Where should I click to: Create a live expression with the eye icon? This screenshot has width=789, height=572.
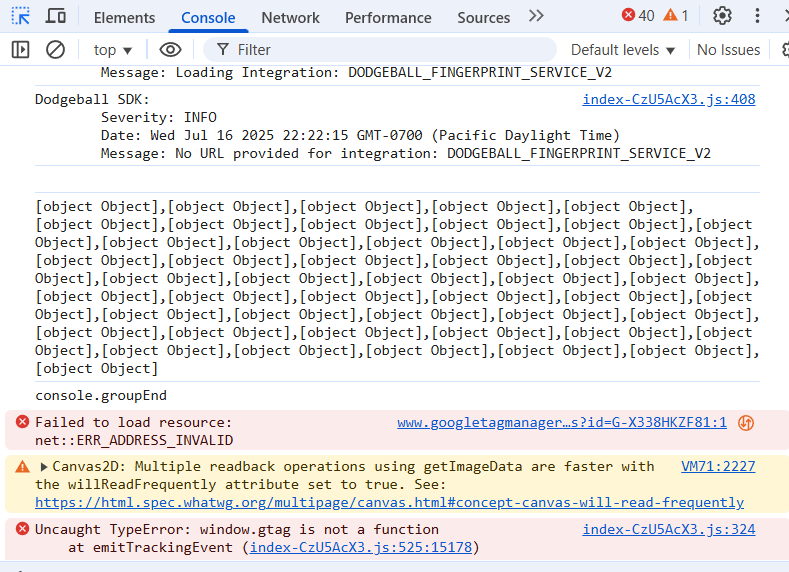click(x=170, y=49)
